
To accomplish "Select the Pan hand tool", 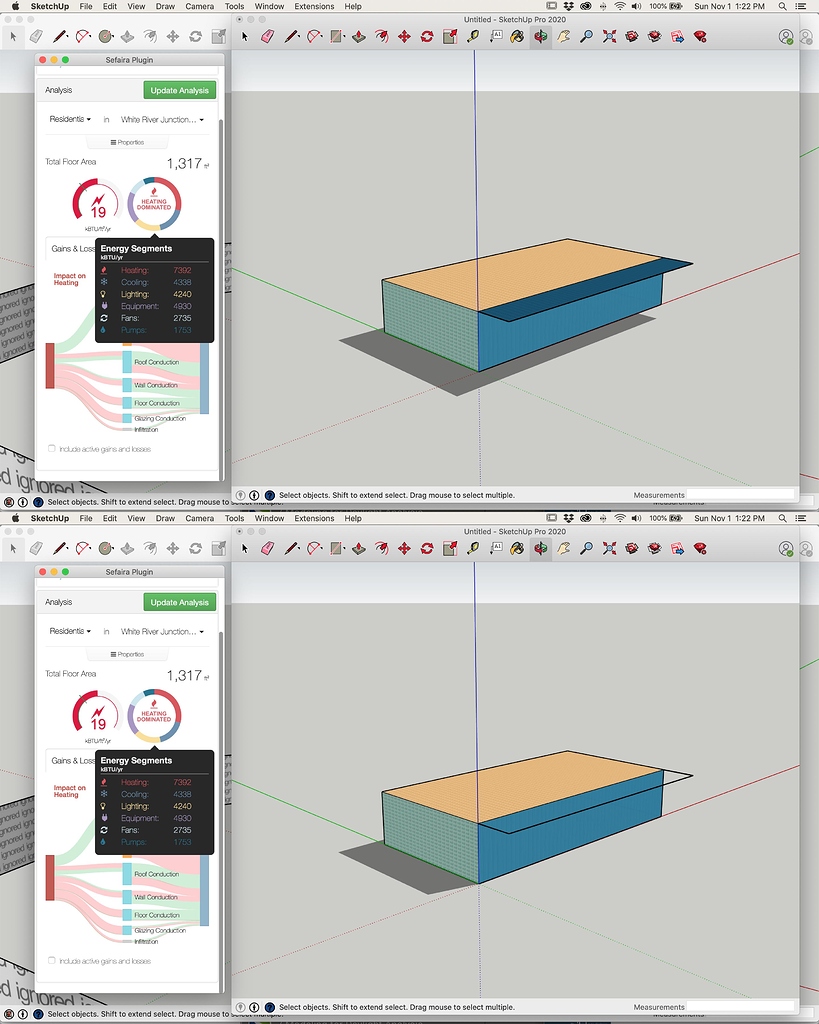I will (563, 37).
